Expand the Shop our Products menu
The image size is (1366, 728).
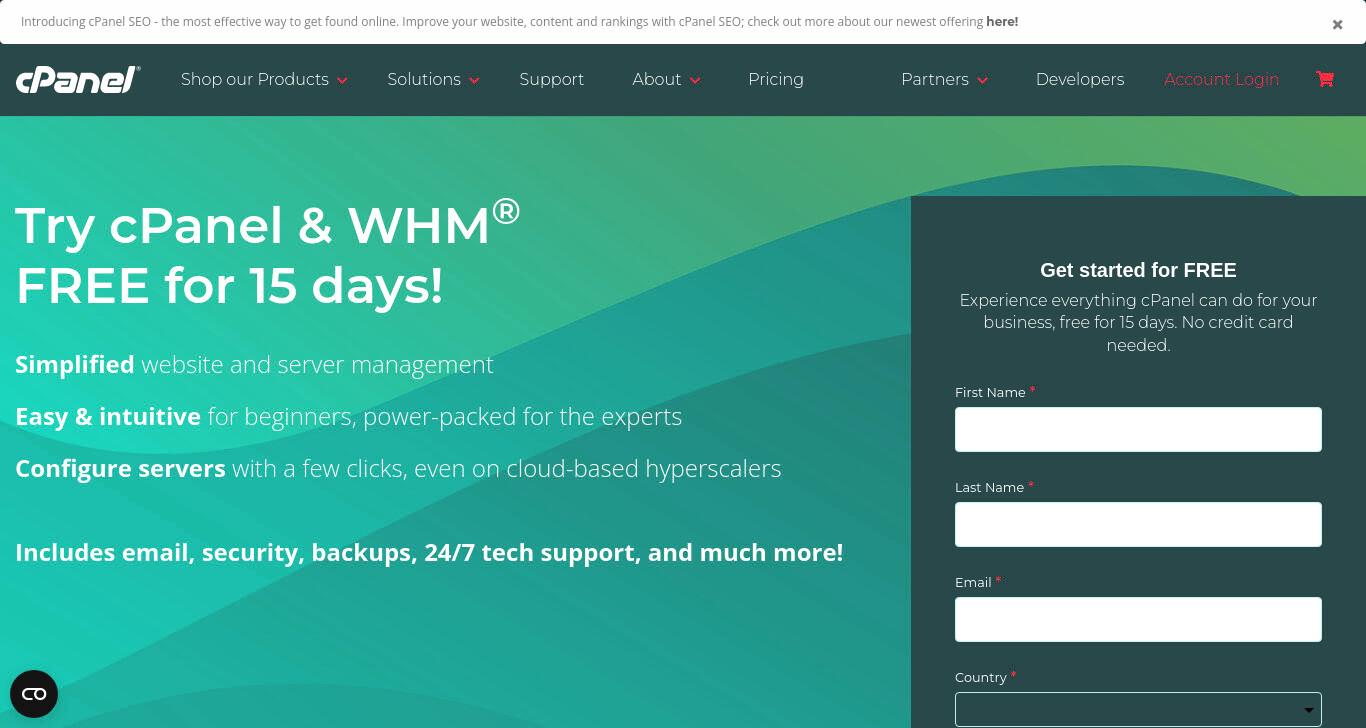(x=264, y=79)
